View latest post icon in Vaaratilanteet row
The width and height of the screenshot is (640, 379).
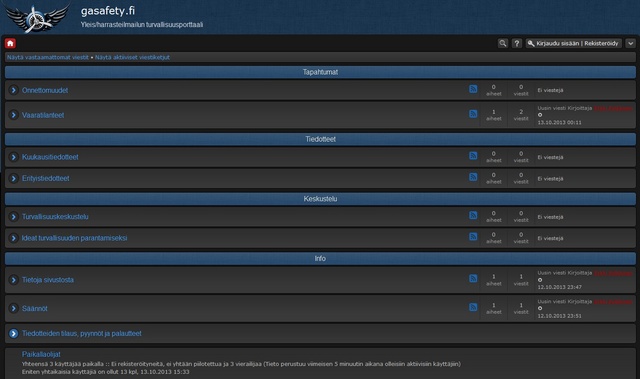coord(540,115)
